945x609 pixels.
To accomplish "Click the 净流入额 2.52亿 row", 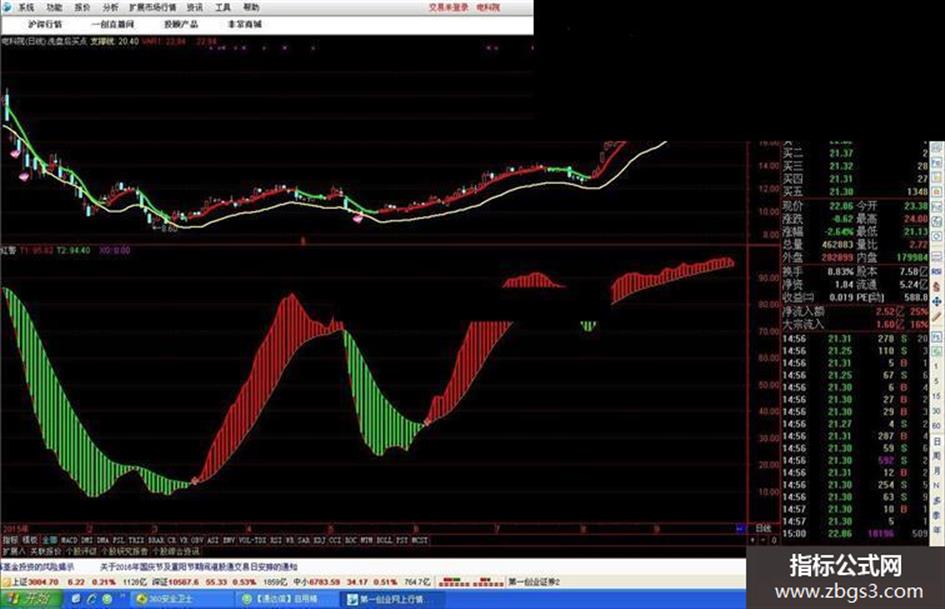I will point(855,312).
